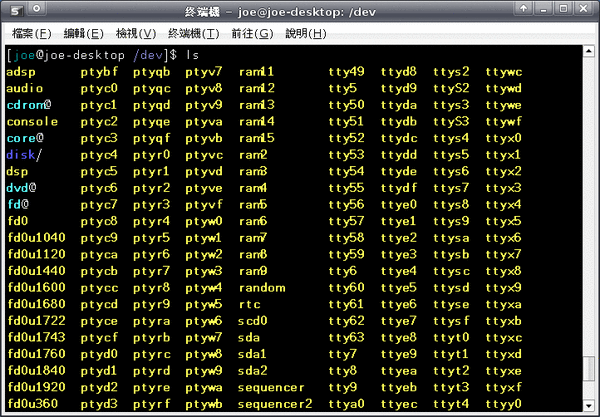This screenshot has width=600, height=417.
Task: Open the 編輯(E) menu
Action: pos(84,34)
